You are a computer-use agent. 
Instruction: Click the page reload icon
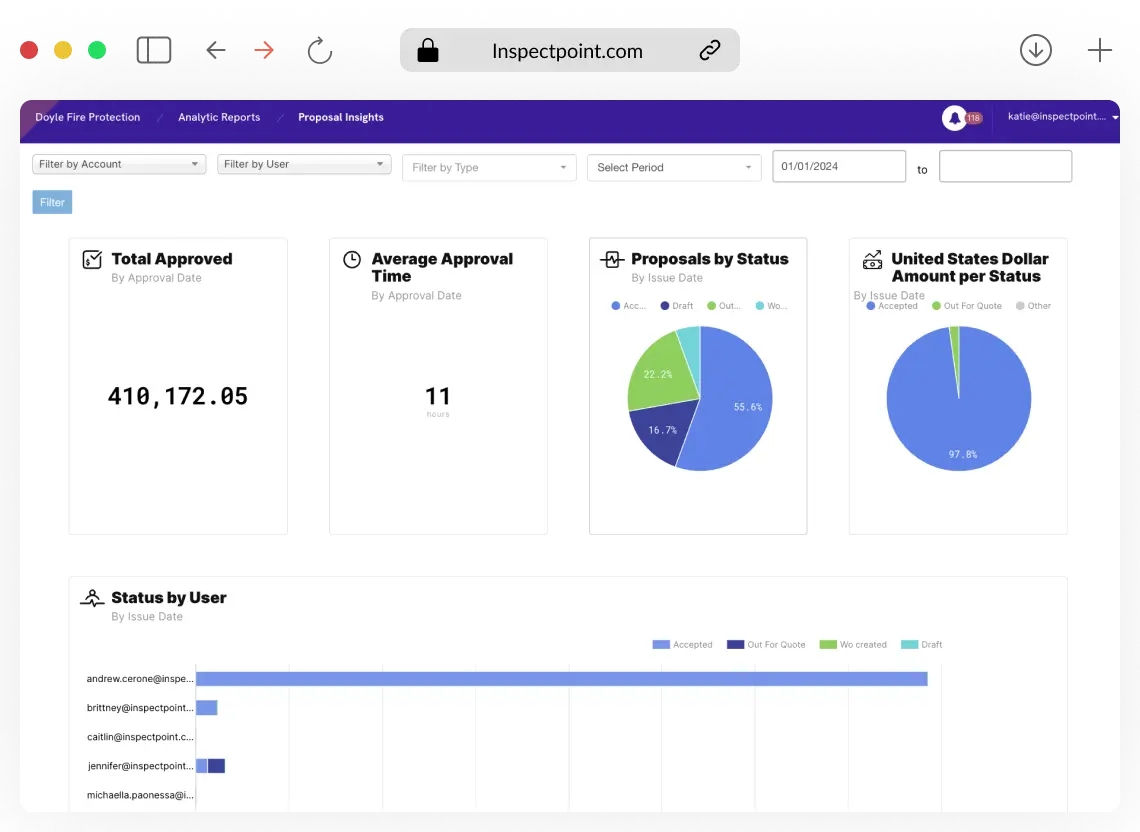pos(320,51)
